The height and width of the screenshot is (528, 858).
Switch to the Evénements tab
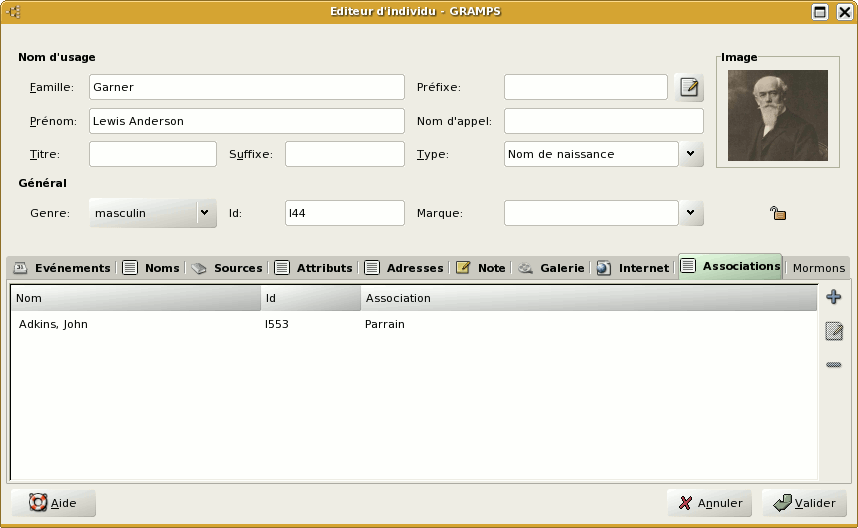tap(62, 268)
